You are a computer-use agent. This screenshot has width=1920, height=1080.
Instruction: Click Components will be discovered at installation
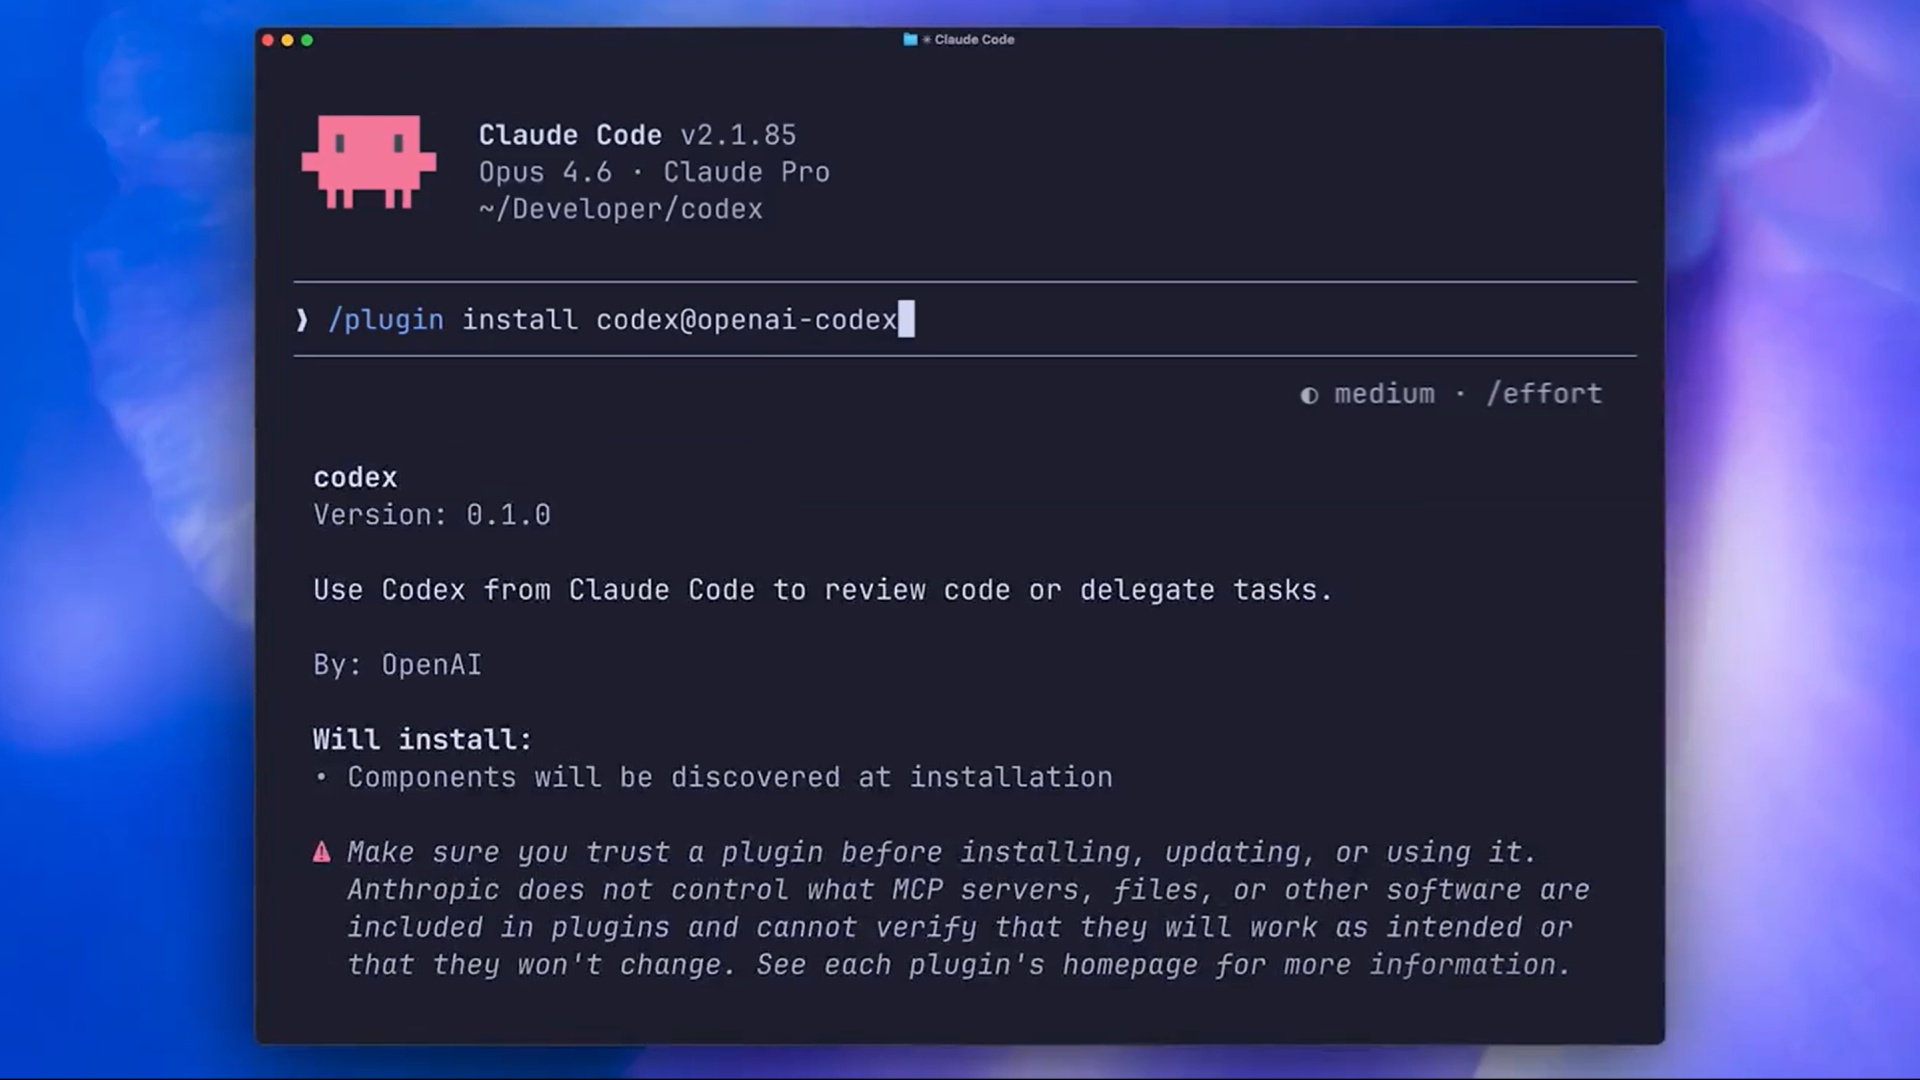click(x=729, y=777)
